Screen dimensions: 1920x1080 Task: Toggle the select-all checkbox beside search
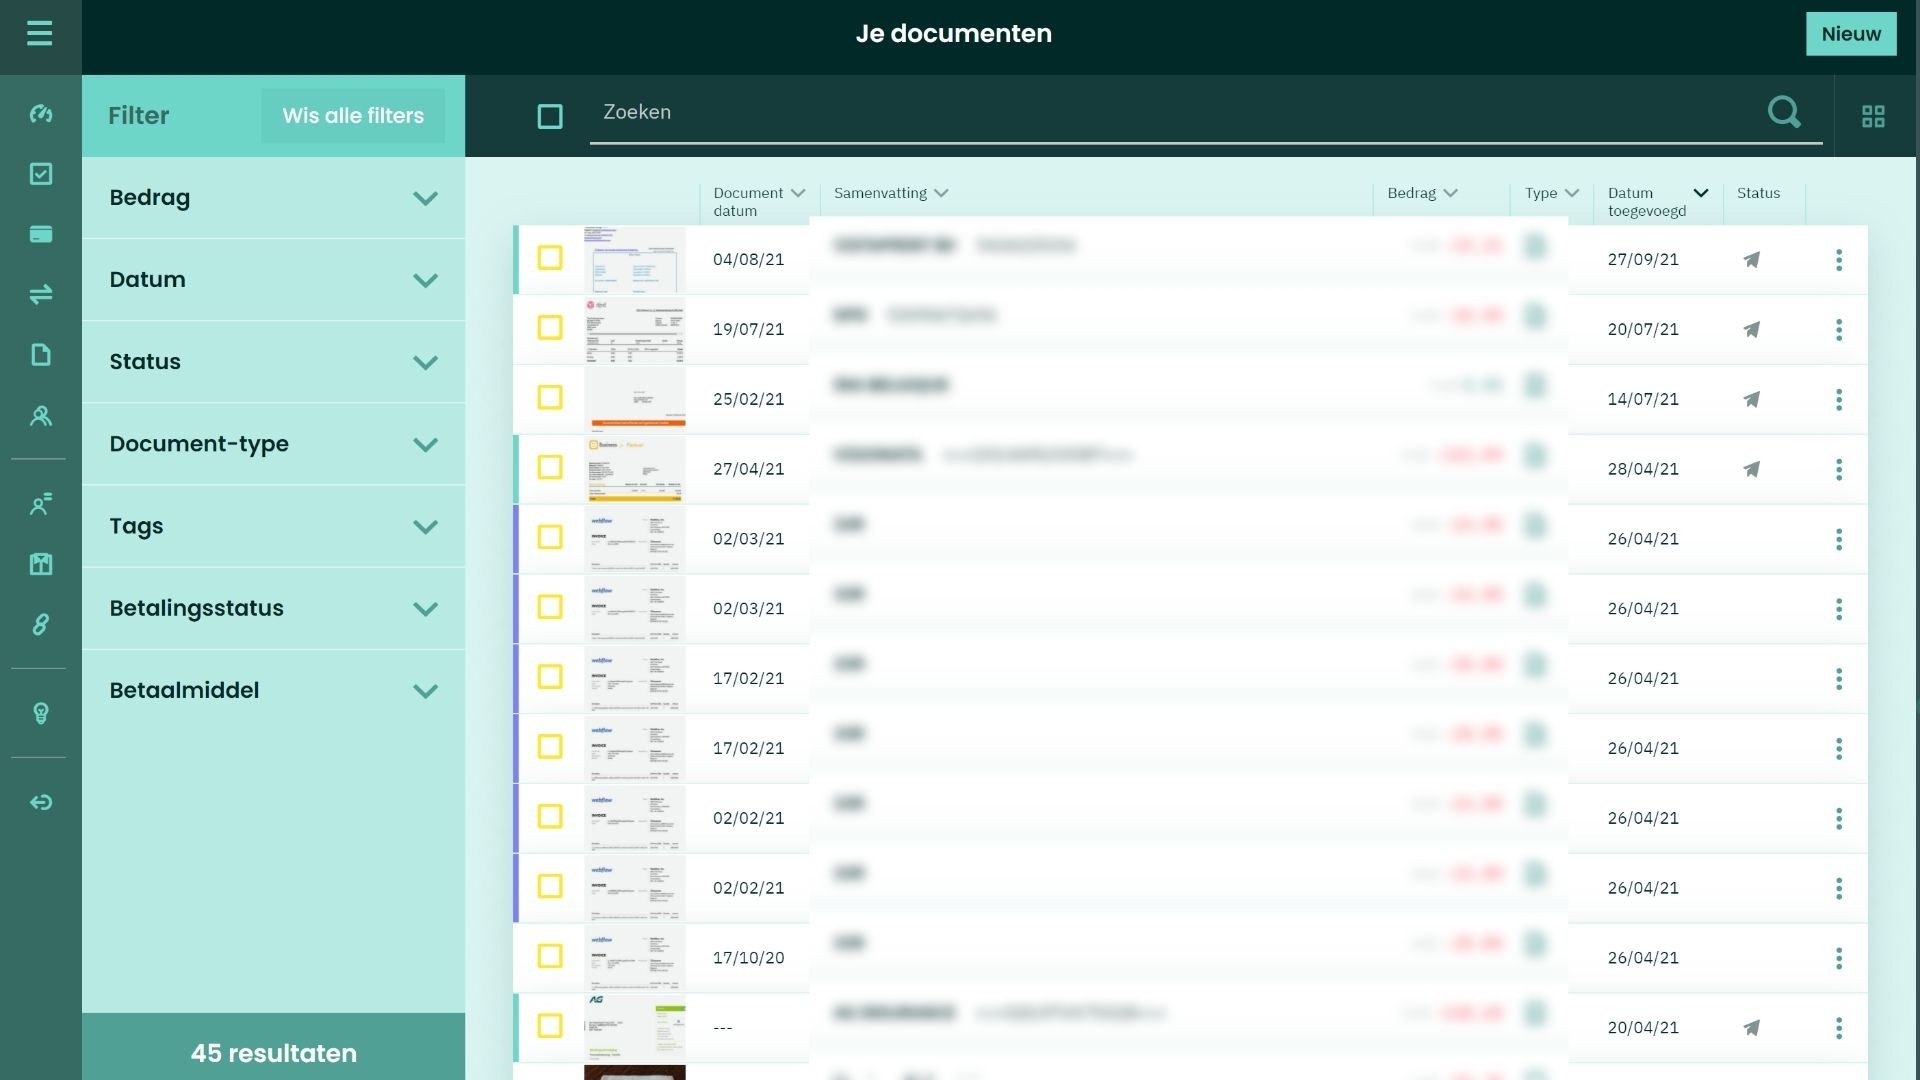[550, 117]
